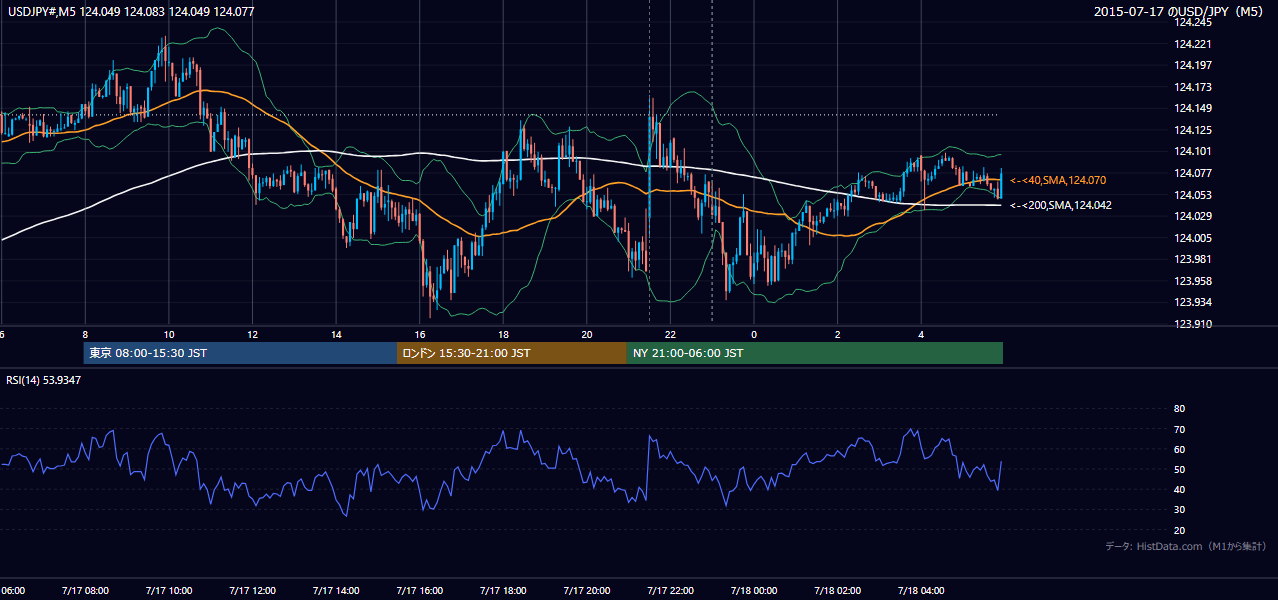Click the 7/17 08:00 time axis label
This screenshot has height=600, width=1278.
tap(85, 591)
